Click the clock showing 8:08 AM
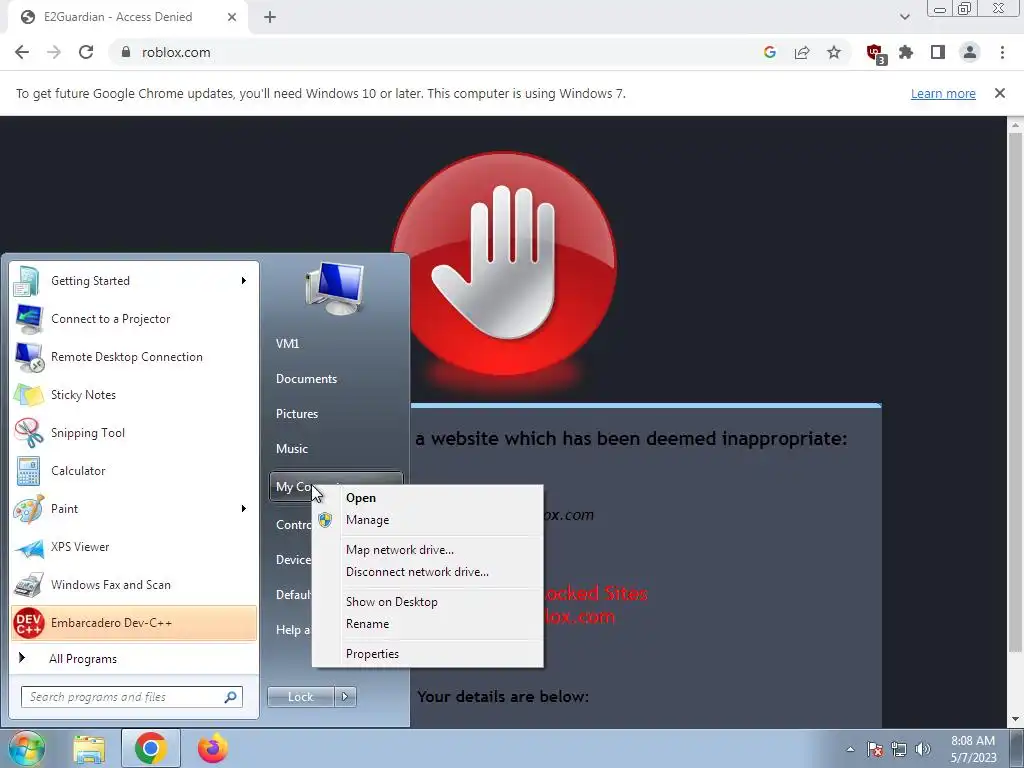This screenshot has width=1024, height=768. (973, 749)
